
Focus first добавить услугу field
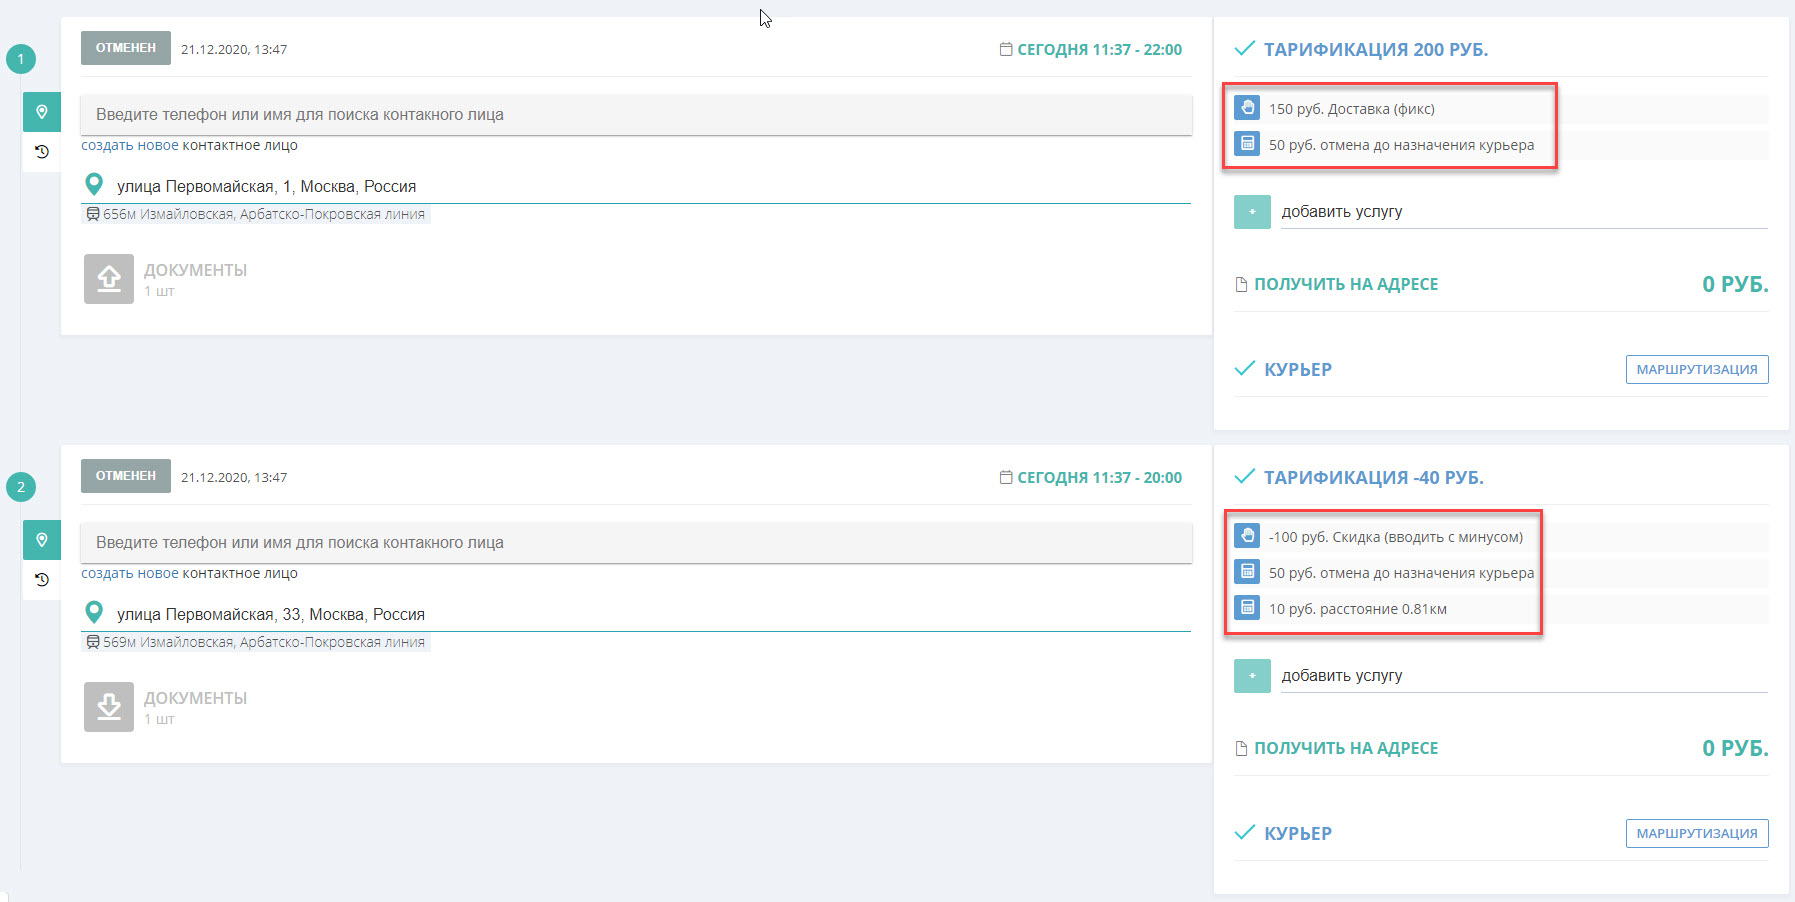coord(1524,212)
